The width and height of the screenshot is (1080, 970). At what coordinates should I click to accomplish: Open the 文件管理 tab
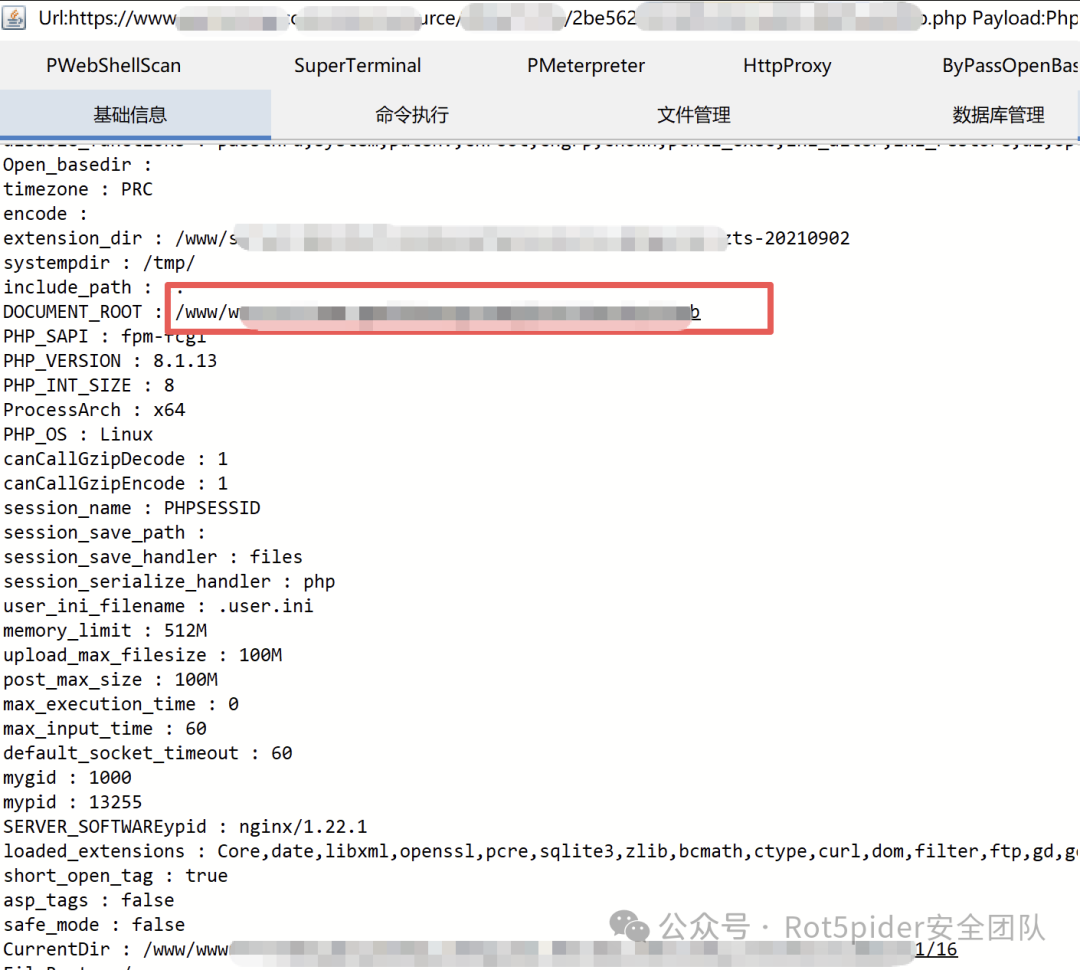click(x=694, y=114)
